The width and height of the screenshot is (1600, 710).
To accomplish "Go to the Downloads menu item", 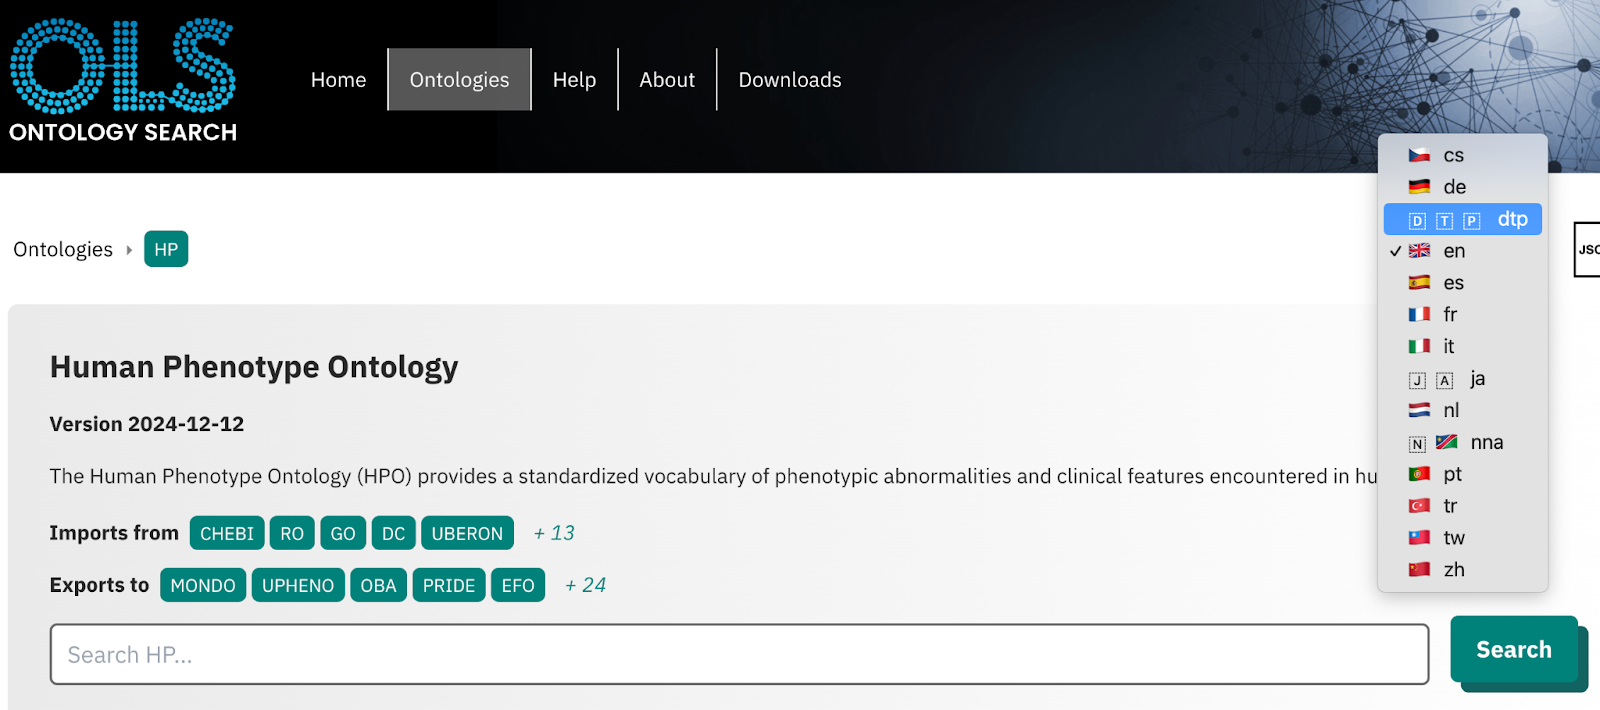I will pos(790,80).
